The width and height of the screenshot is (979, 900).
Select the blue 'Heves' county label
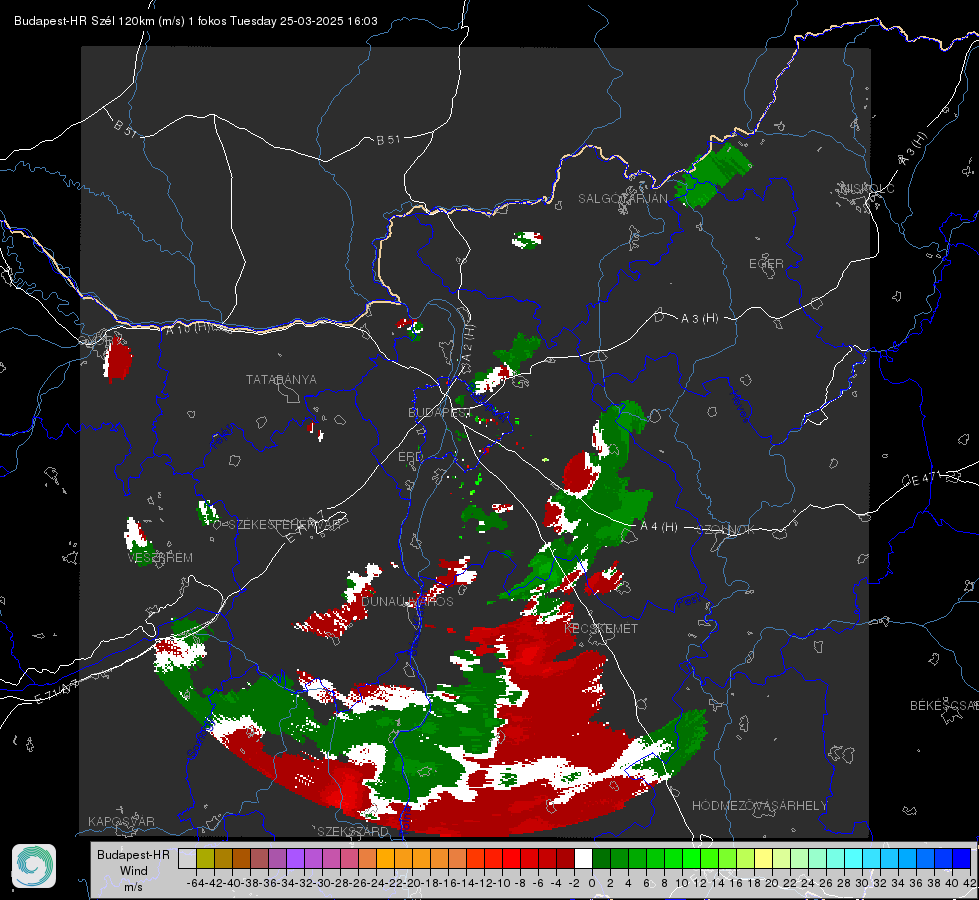tap(739, 407)
